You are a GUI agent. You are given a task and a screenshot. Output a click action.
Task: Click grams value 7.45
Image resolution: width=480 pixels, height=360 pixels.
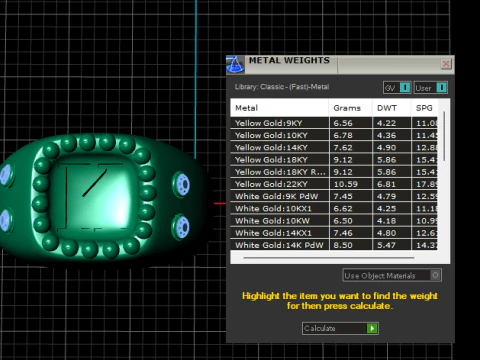pos(343,196)
